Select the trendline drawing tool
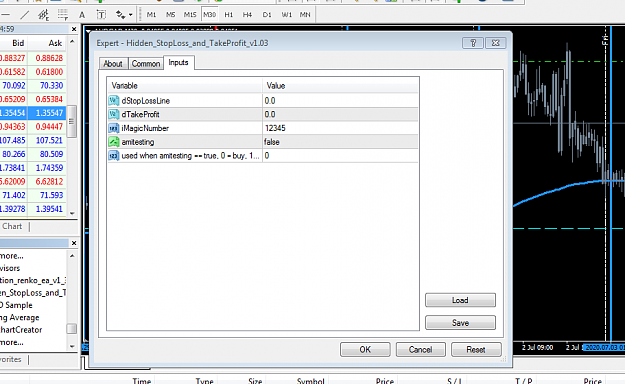The width and height of the screenshot is (625, 384). (25, 15)
